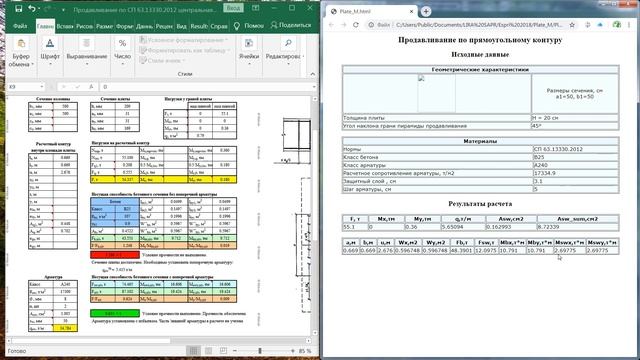Open Условное форматирование dropdown
The width and height of the screenshot is (640, 360).
click(x=183, y=40)
